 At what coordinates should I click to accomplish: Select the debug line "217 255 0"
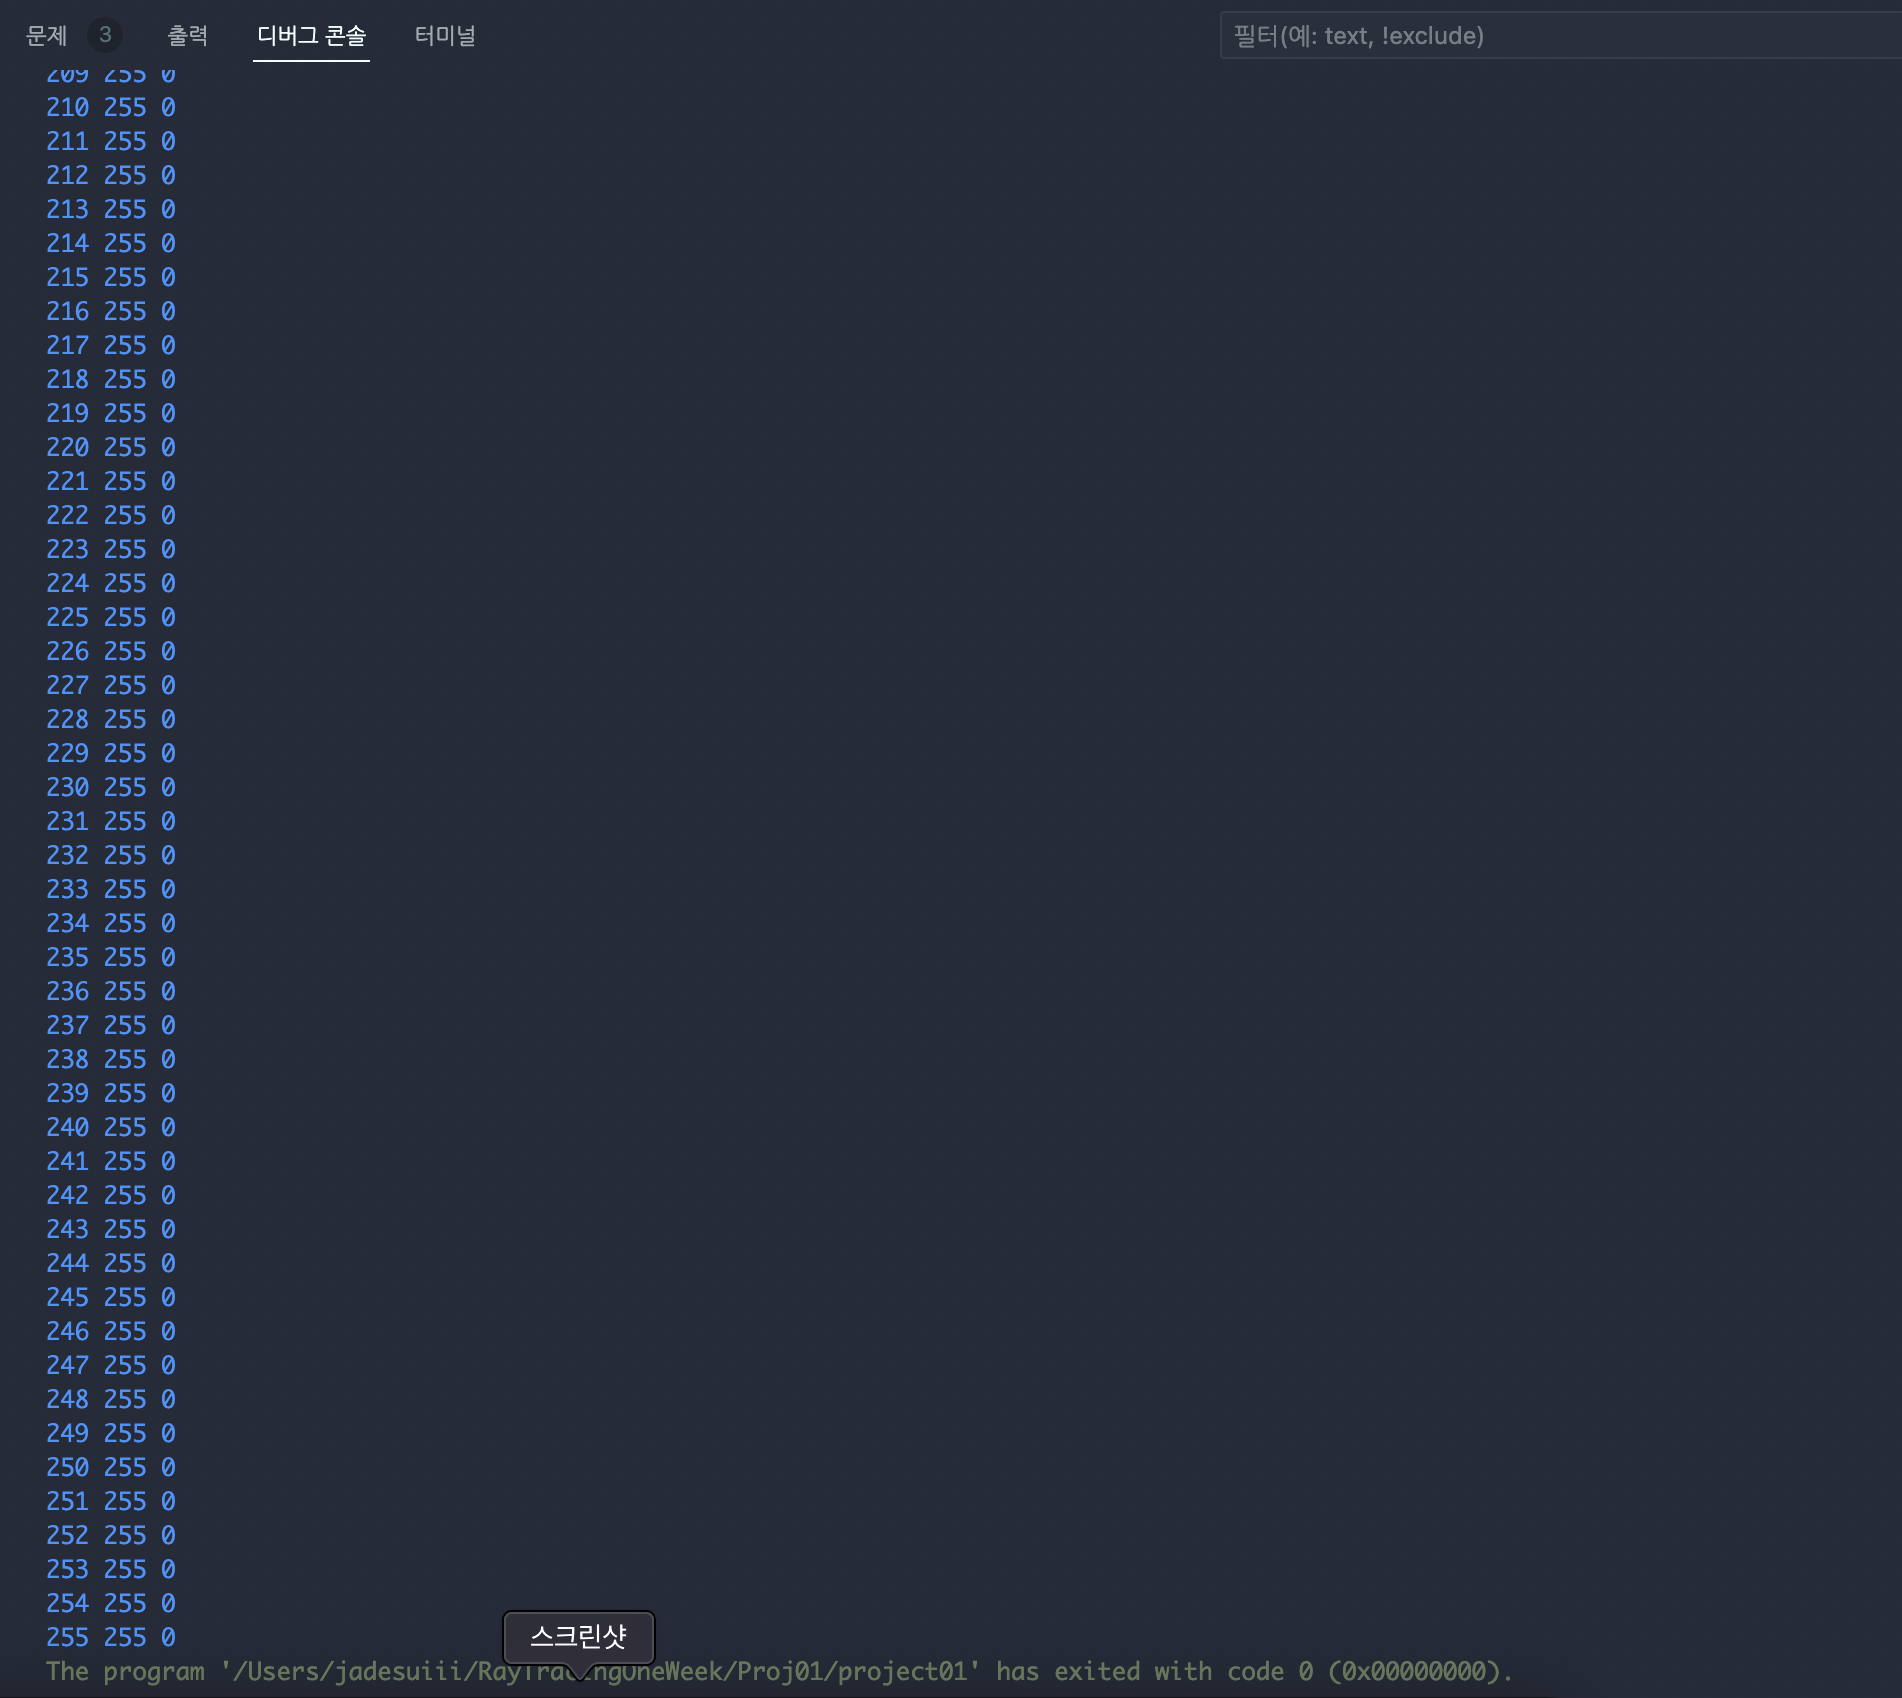click(111, 345)
